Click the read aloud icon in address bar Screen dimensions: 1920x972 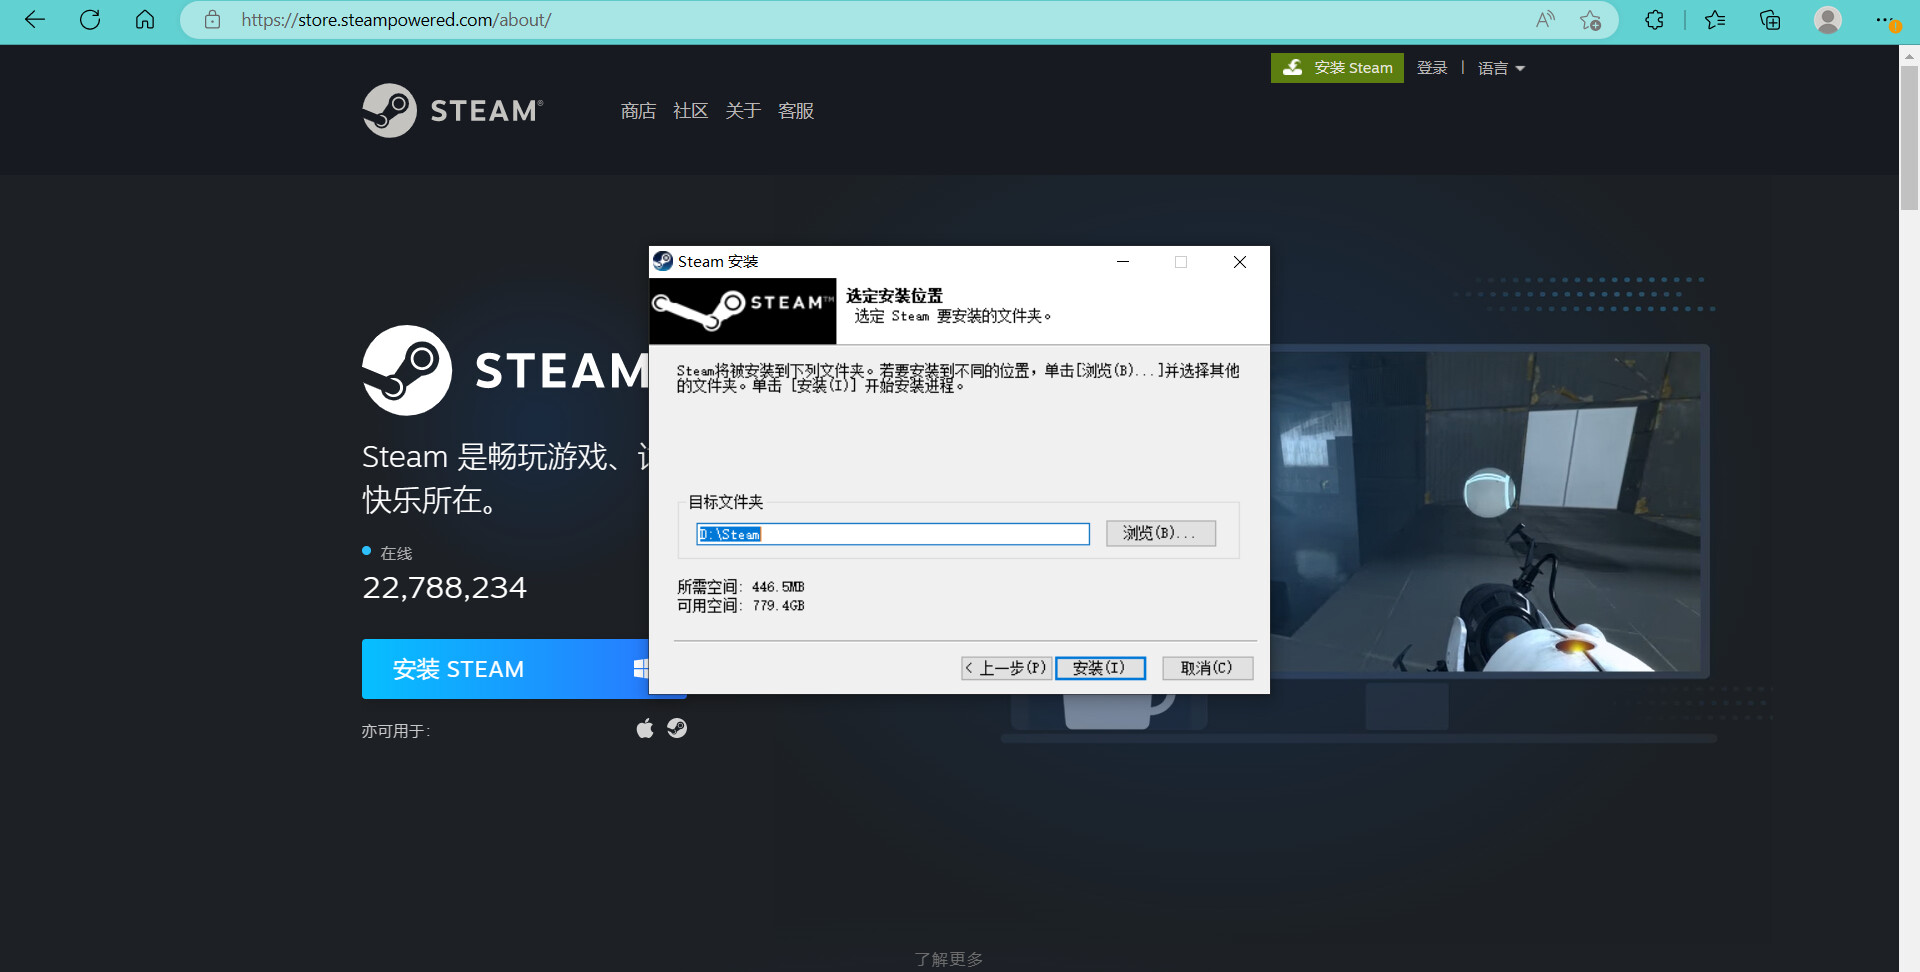(x=1545, y=20)
